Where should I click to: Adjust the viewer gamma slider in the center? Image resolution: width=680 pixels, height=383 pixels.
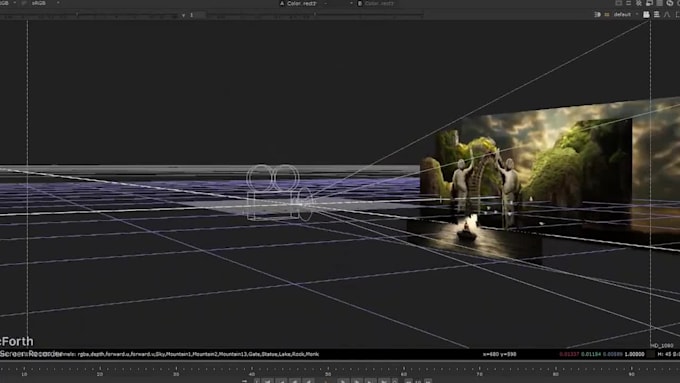pos(314,15)
